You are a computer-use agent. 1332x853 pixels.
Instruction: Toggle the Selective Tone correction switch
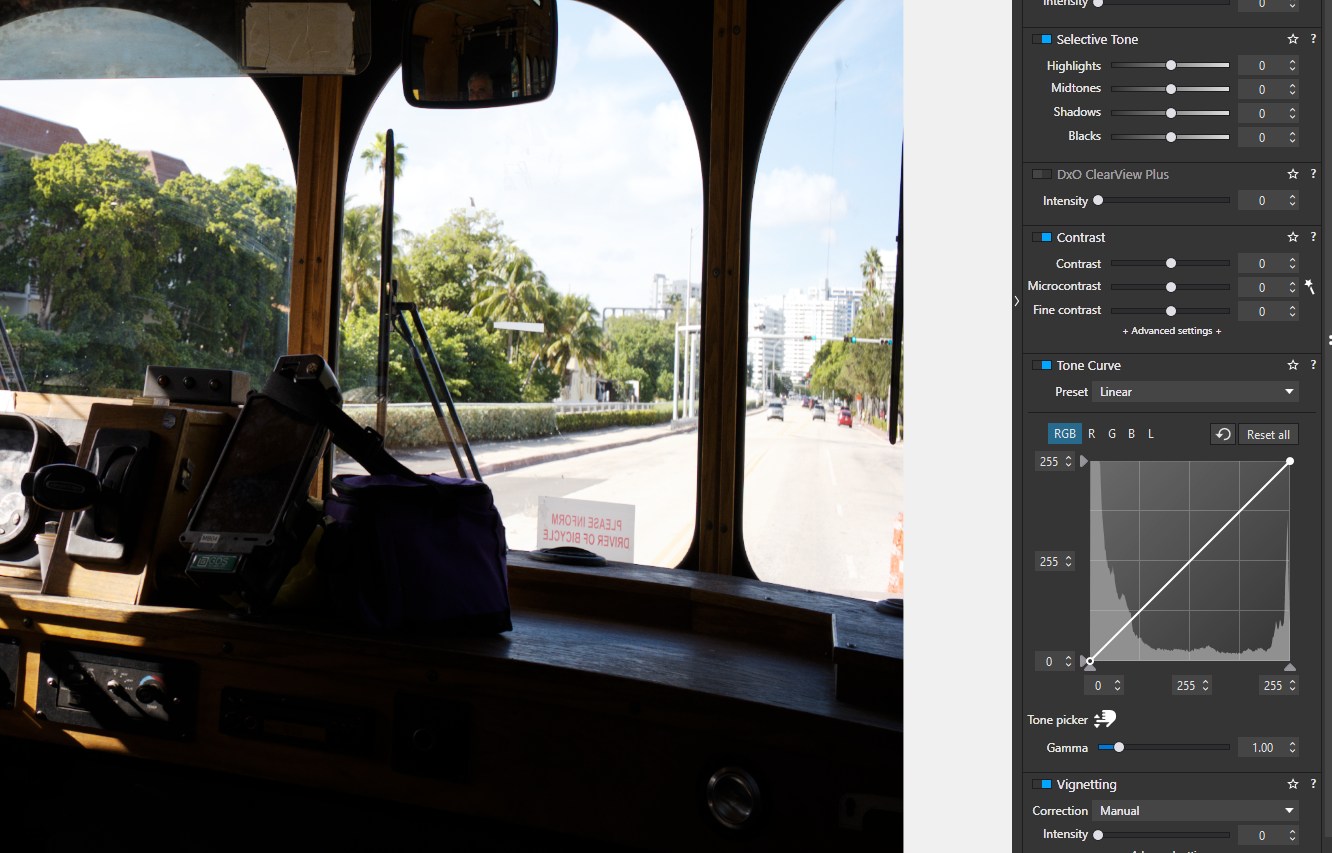point(1042,39)
